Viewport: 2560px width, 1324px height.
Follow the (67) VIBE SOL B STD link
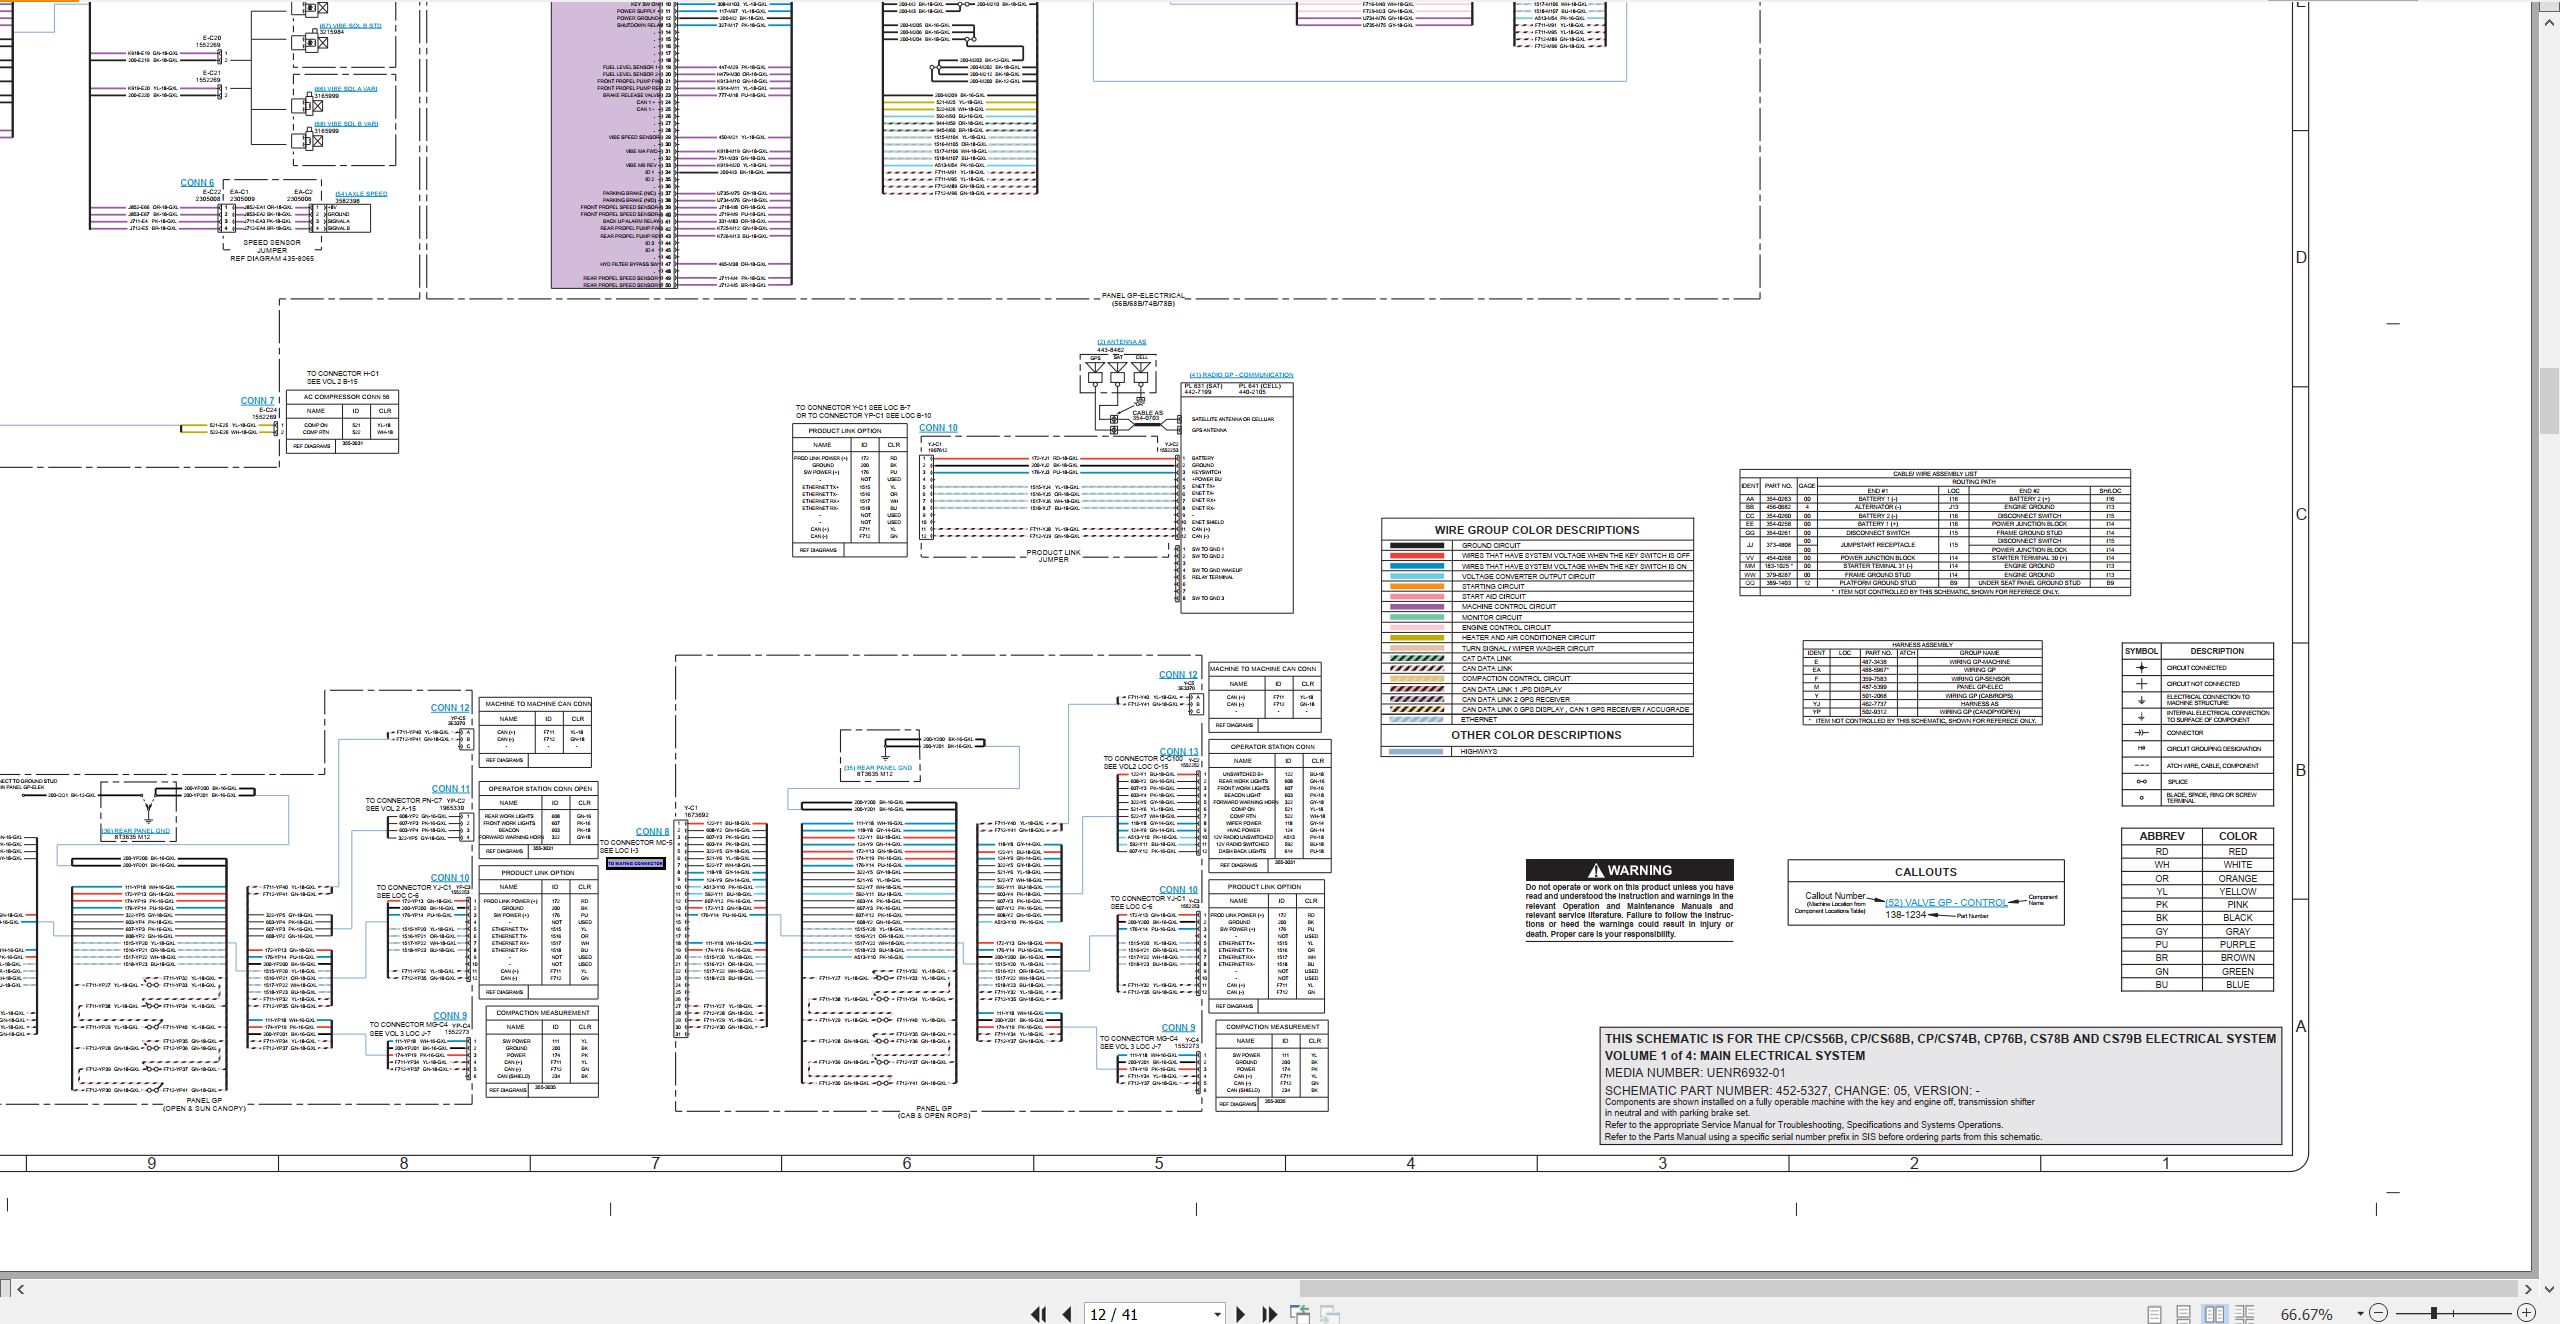(x=350, y=26)
